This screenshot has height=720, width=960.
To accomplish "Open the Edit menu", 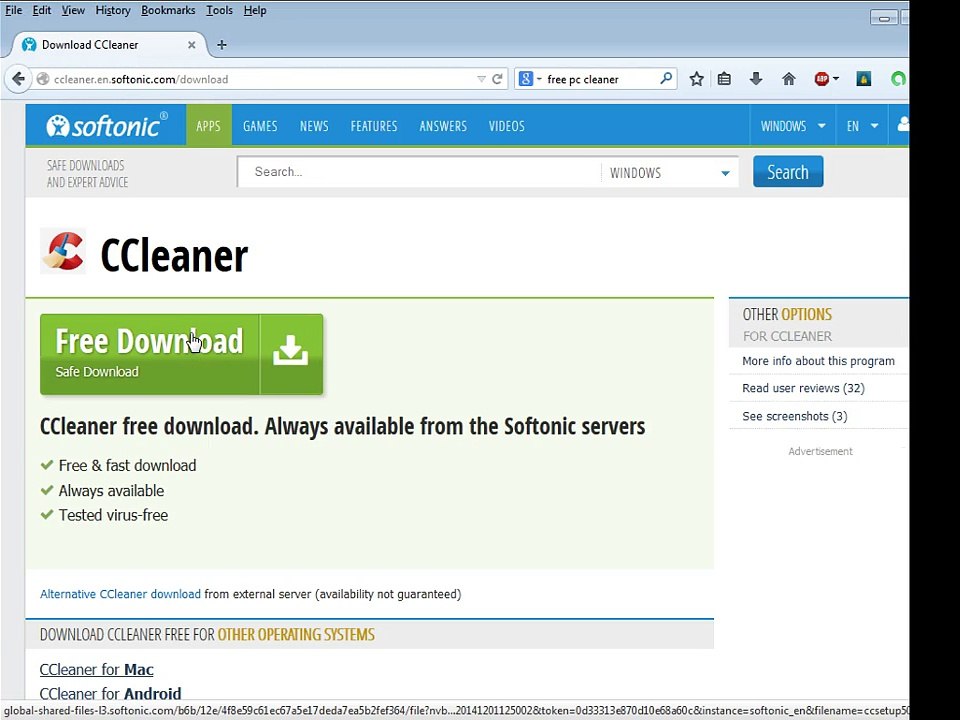I will pos(42,10).
